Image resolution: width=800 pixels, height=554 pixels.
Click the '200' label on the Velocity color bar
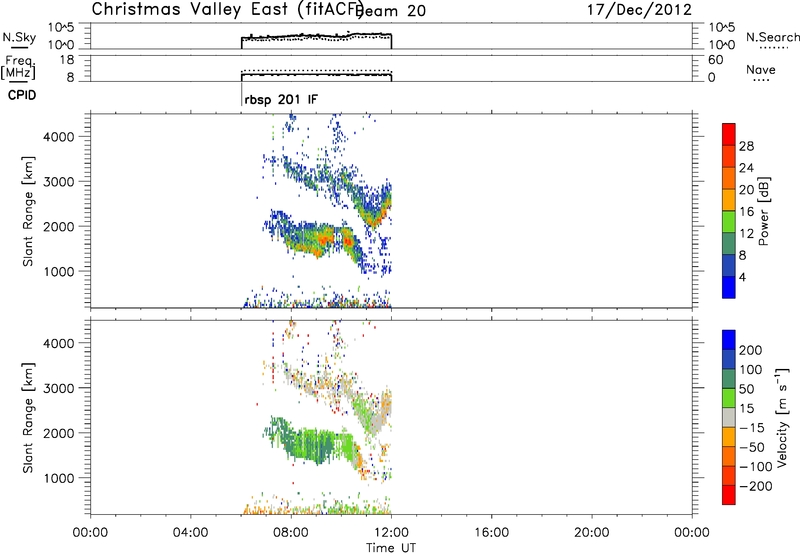pos(751,350)
